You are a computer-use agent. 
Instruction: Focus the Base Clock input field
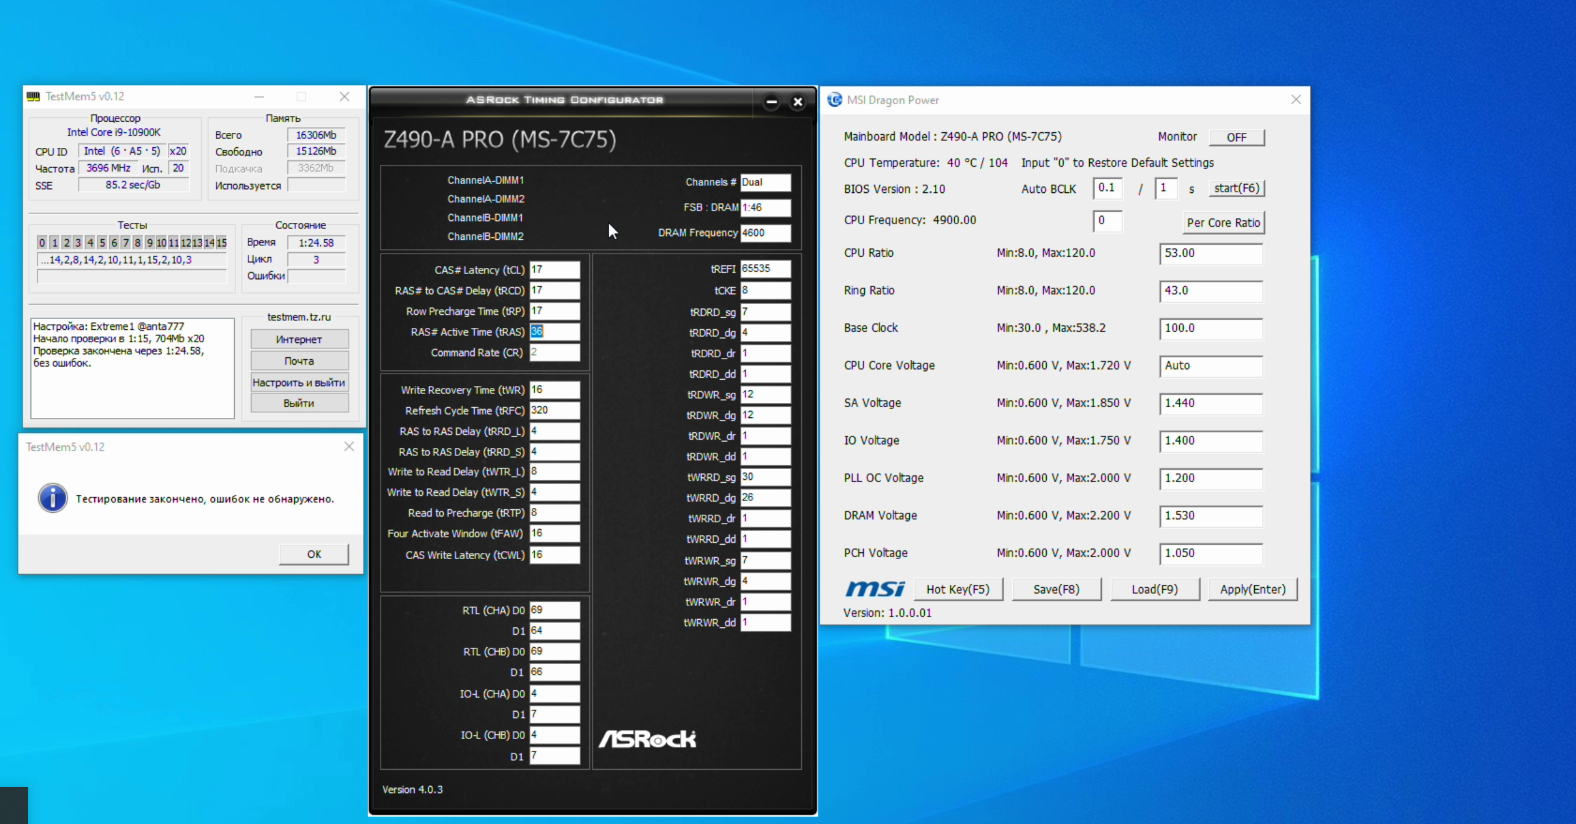click(x=1211, y=329)
